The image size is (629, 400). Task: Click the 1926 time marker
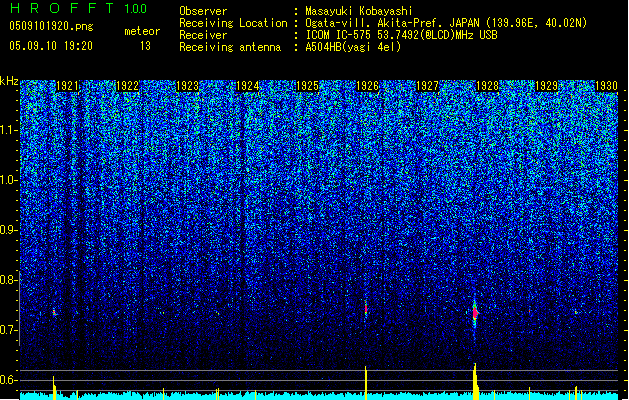[x=367, y=86]
